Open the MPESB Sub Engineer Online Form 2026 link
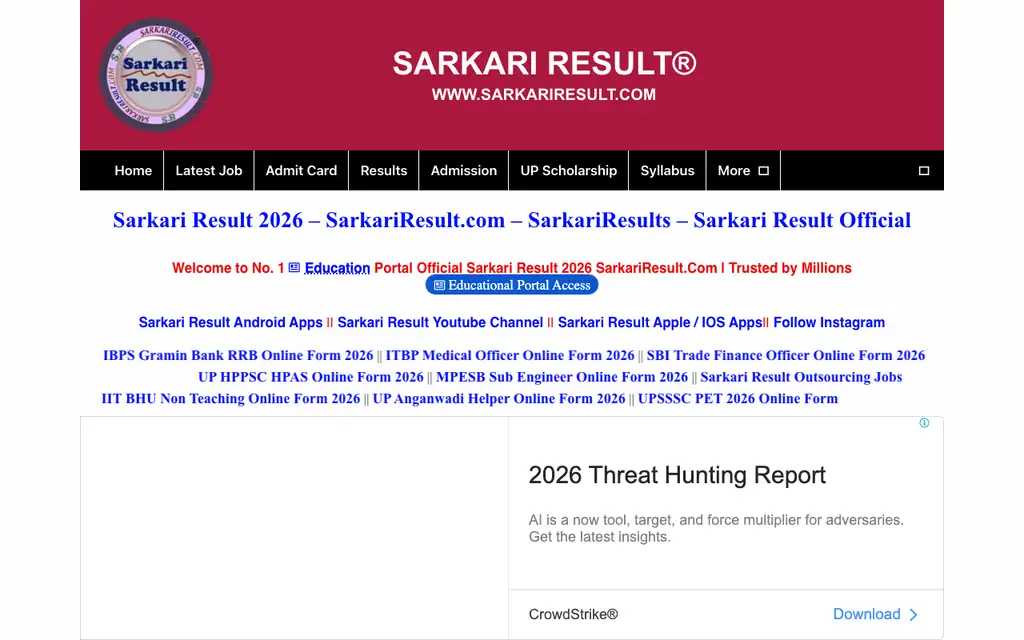The height and width of the screenshot is (640, 1024). coord(562,377)
